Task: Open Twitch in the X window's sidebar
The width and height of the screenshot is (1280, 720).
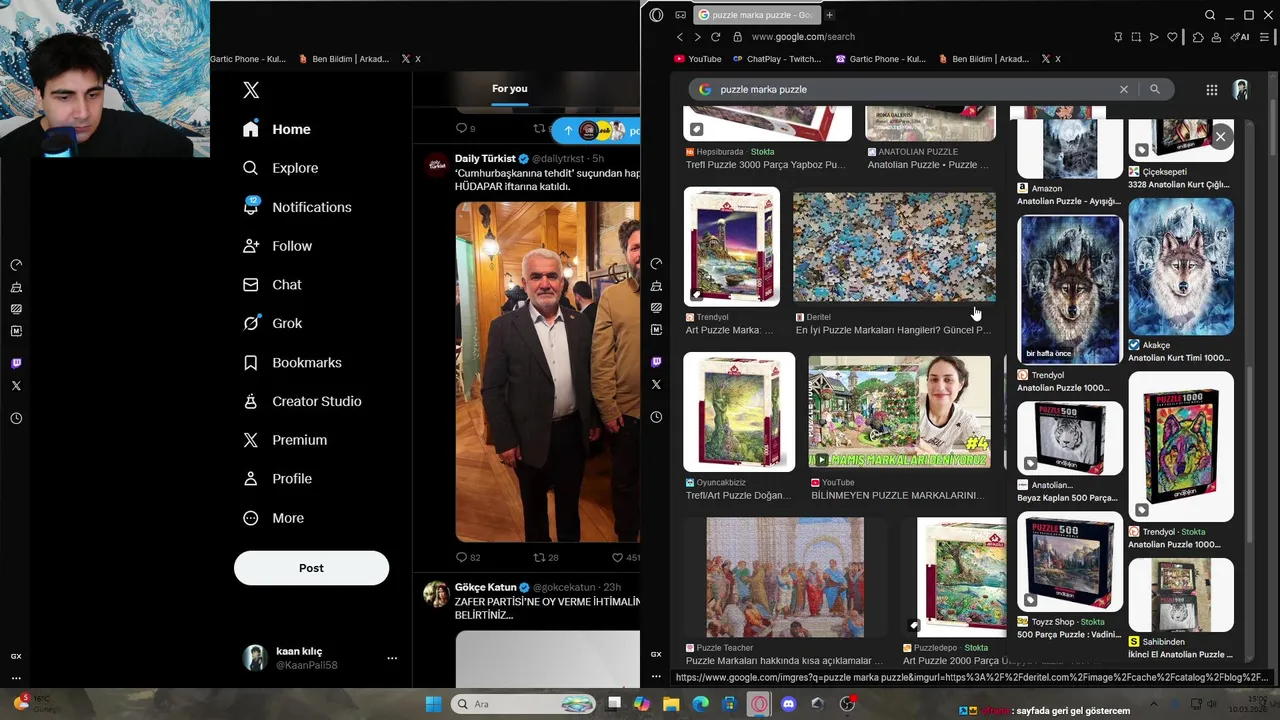Action: (x=16, y=363)
